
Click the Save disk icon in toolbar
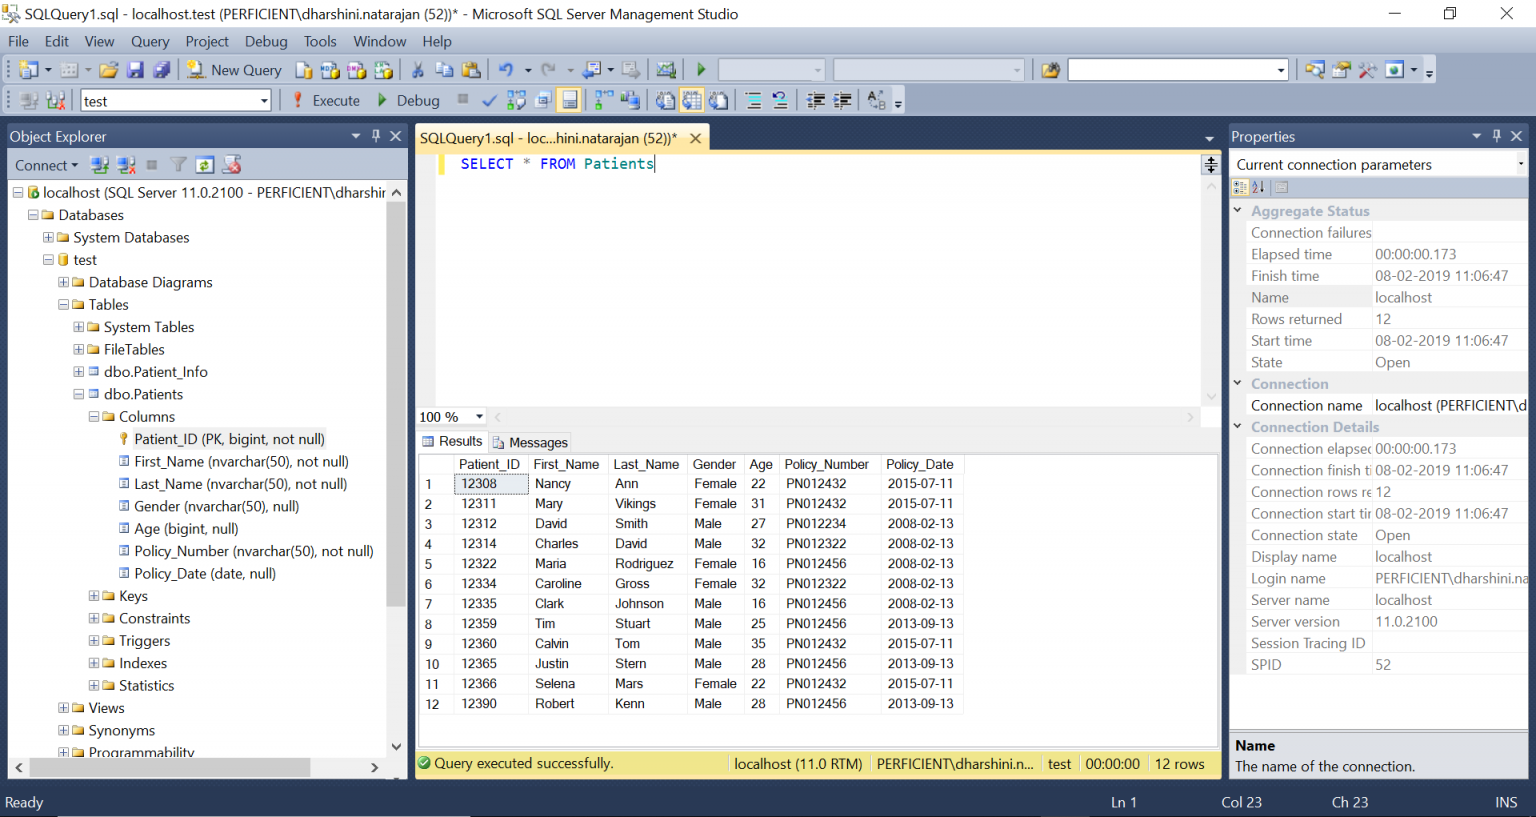pyautogui.click(x=135, y=70)
